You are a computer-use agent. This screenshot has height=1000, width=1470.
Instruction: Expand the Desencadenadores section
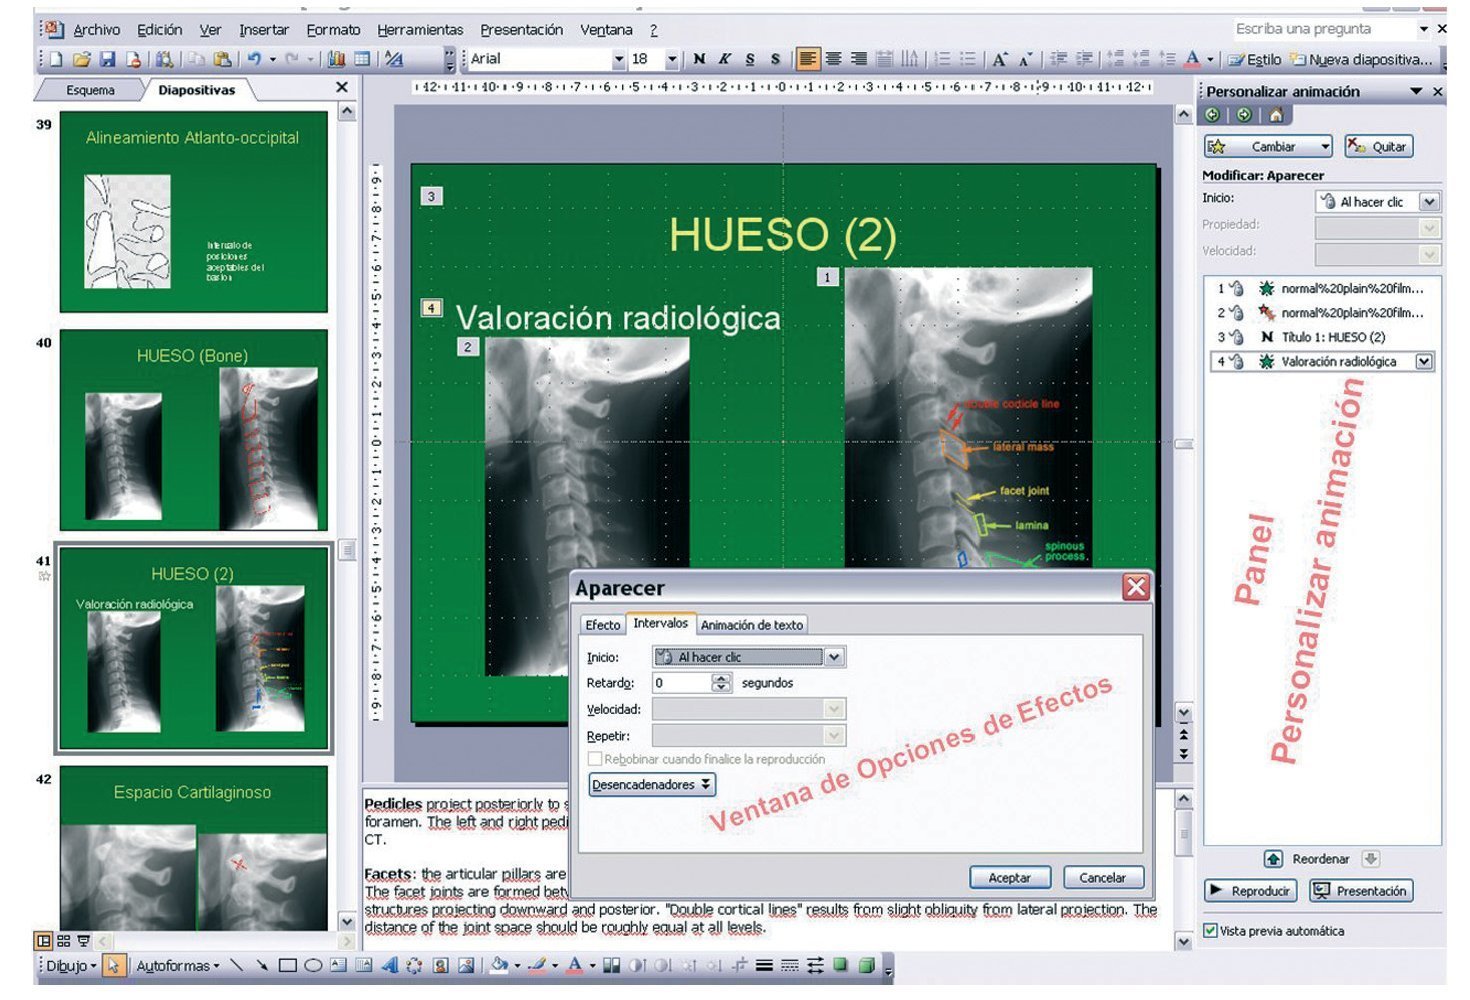click(652, 785)
